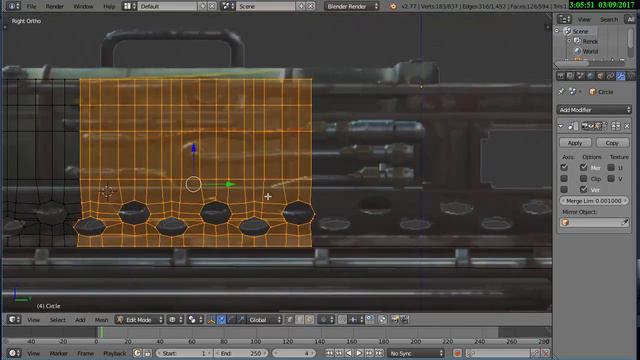The image size is (640, 360).
Task: Open the viewport Add menu
Action: tap(80, 320)
